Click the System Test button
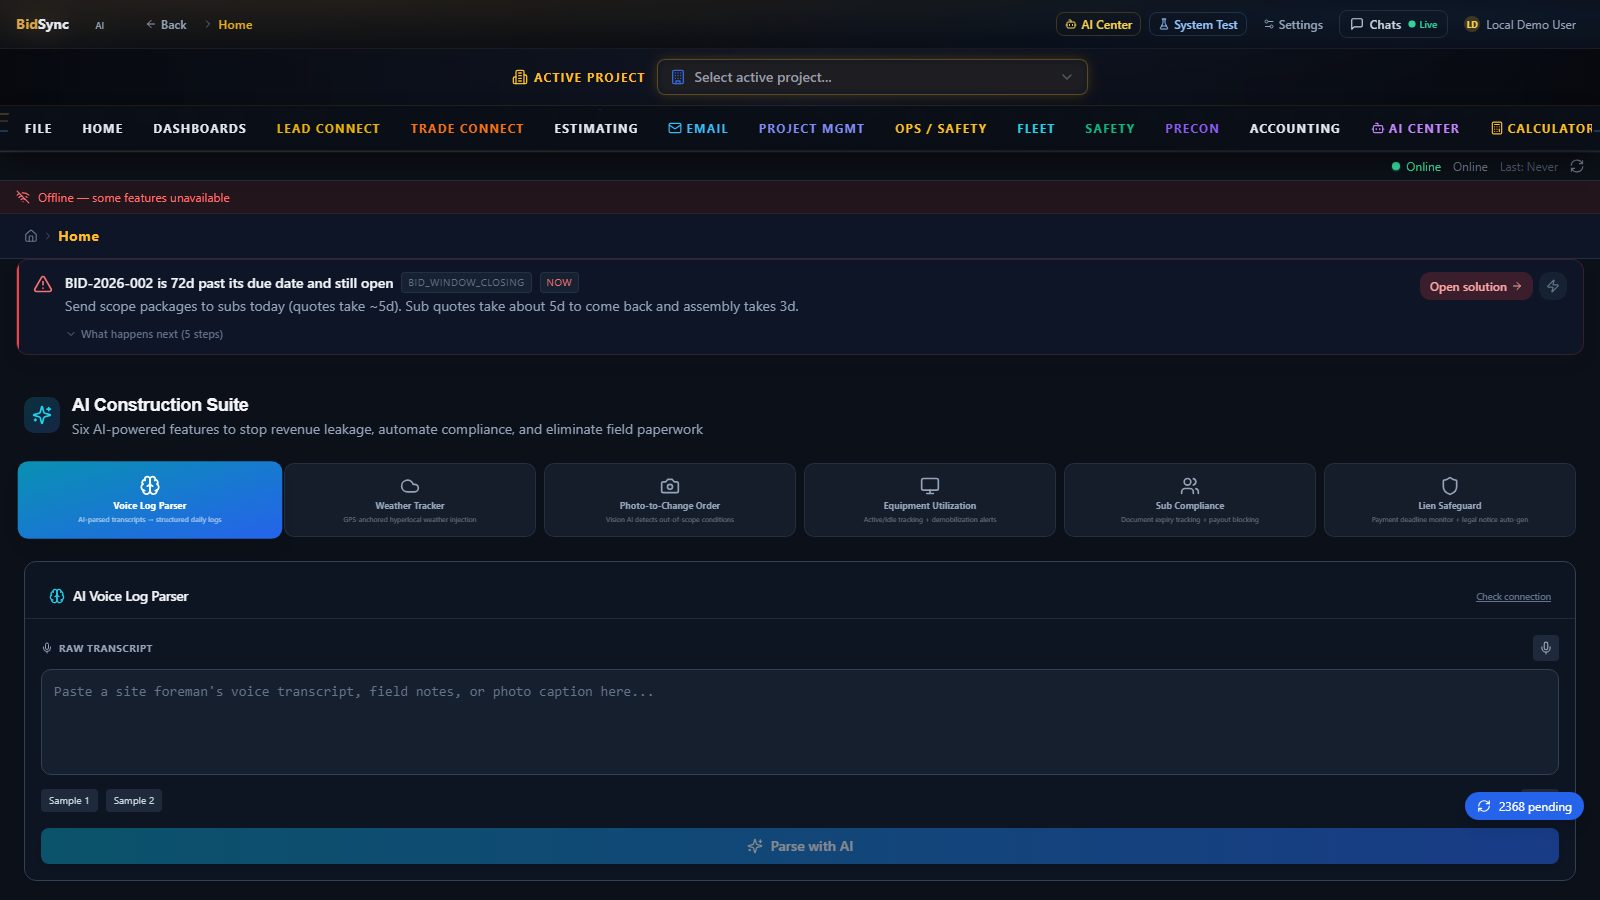The height and width of the screenshot is (900, 1600). pos(1197,24)
